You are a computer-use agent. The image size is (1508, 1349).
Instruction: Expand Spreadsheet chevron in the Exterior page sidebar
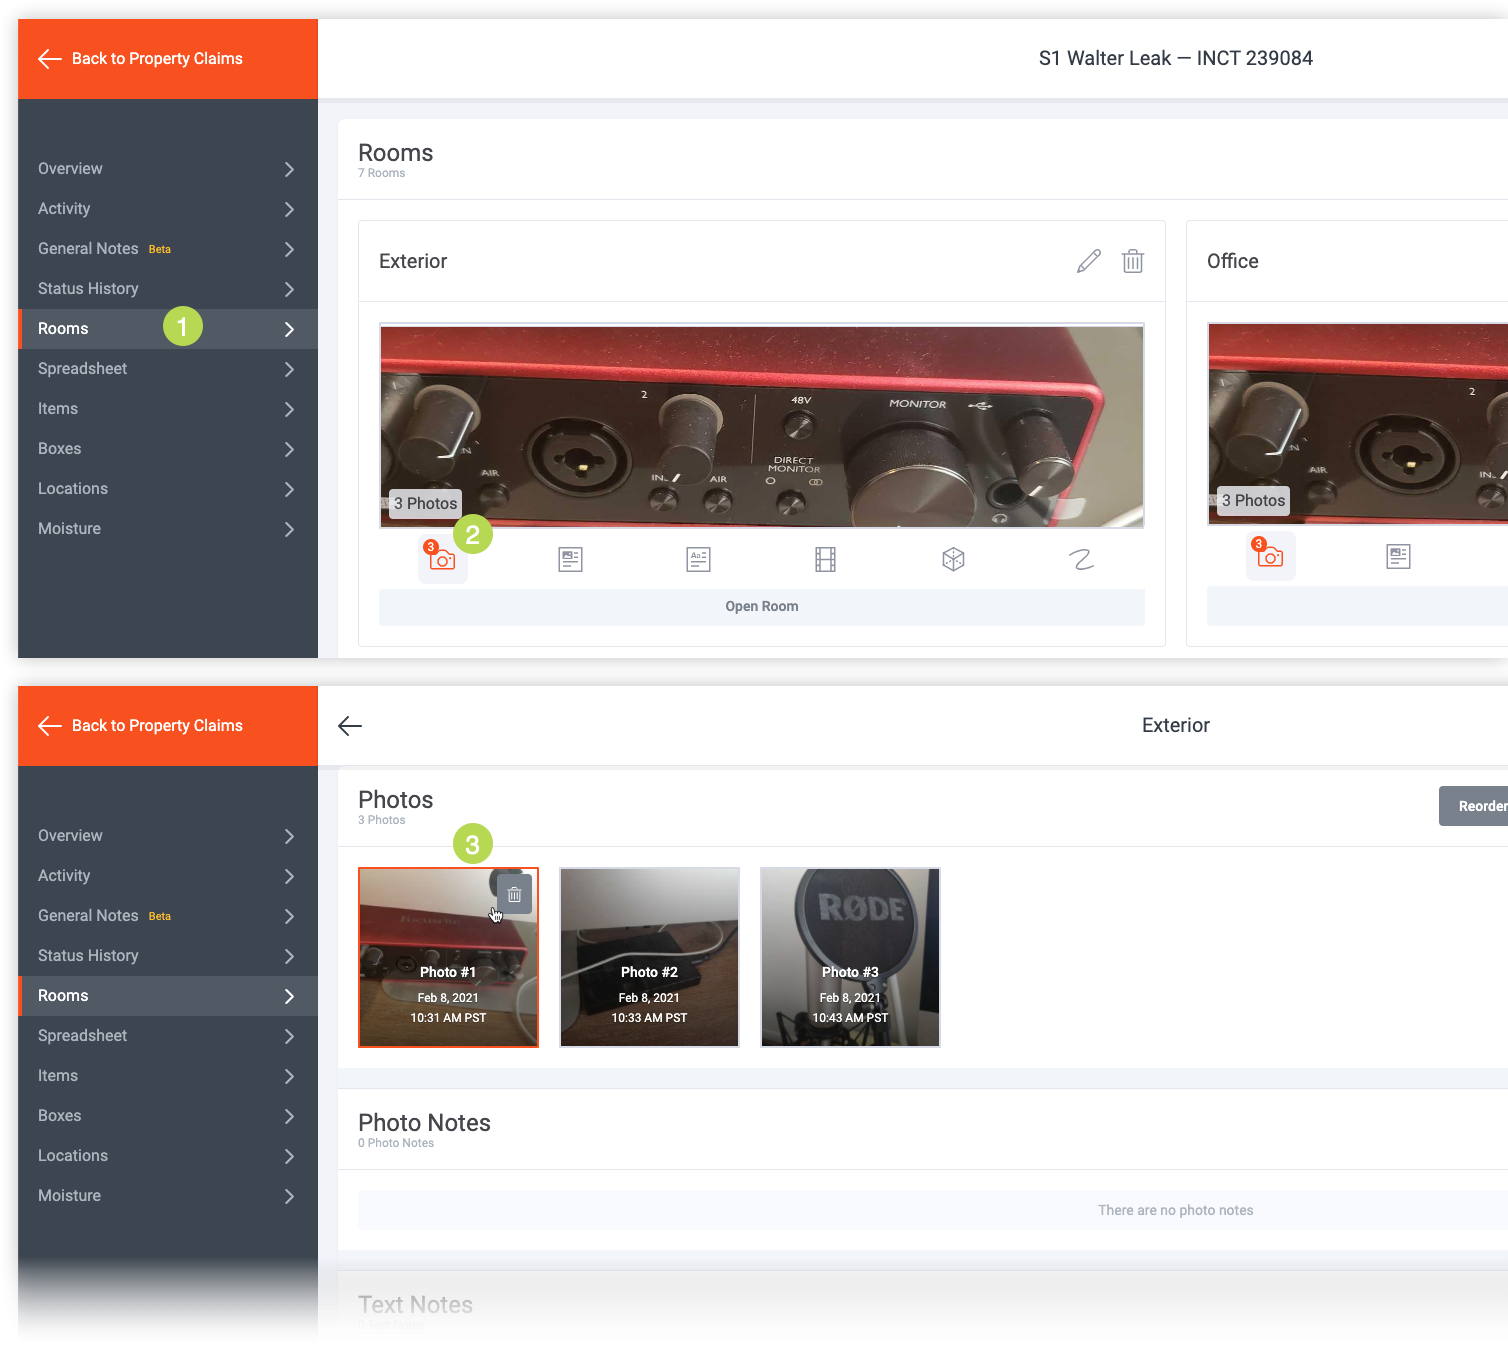click(289, 1036)
